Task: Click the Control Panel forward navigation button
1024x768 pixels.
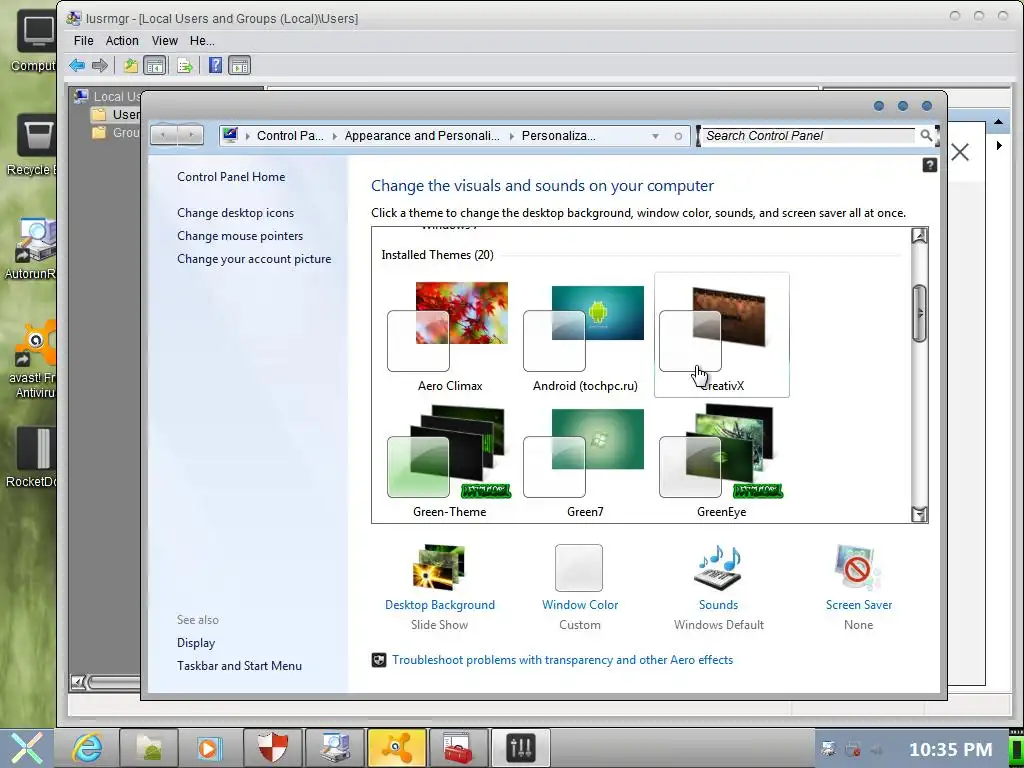Action: 190,135
